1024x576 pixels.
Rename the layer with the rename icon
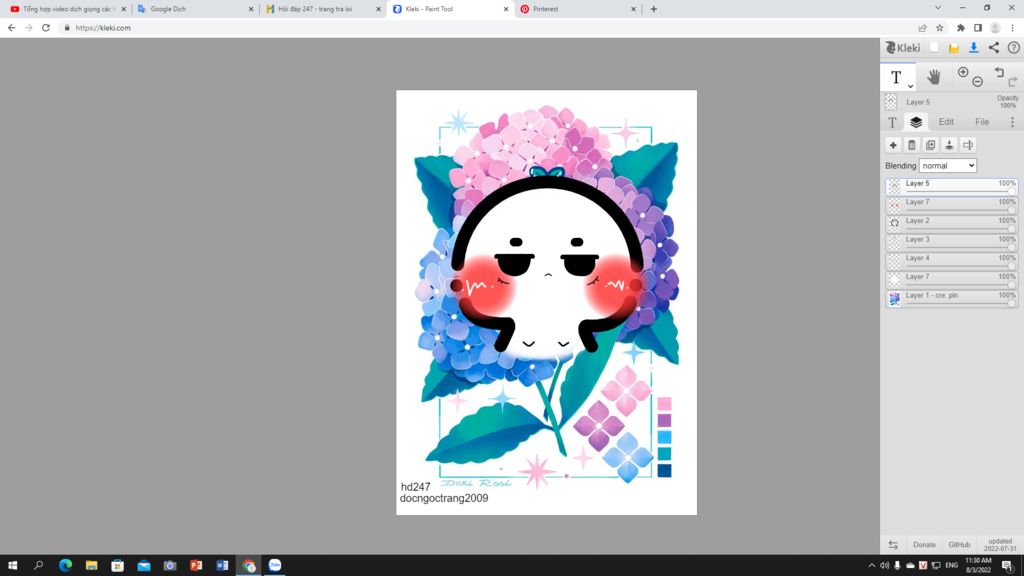(x=968, y=145)
